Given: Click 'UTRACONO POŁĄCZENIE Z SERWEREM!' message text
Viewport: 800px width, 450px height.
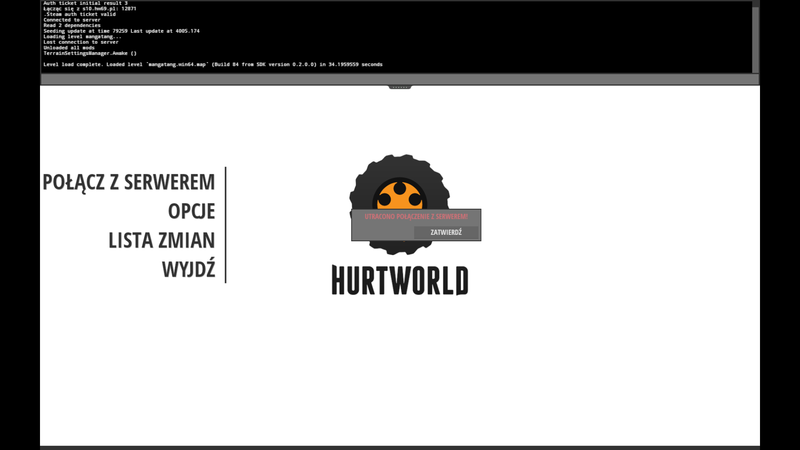Looking at the screenshot, I should click(416, 216).
